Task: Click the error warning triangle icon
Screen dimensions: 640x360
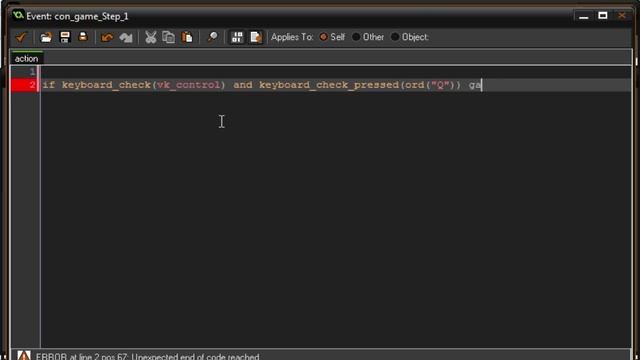Action: tap(24, 356)
